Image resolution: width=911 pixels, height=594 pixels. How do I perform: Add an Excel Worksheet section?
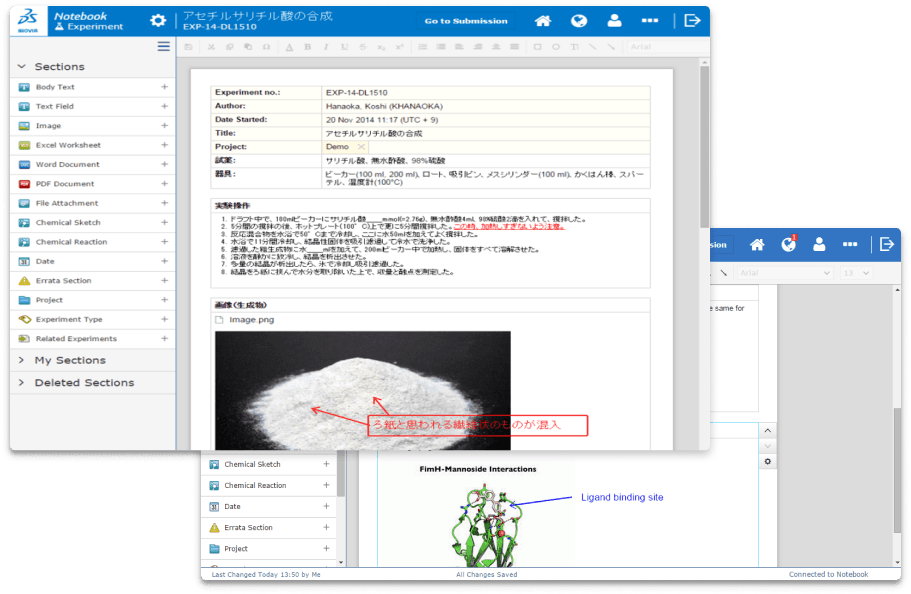(x=164, y=145)
